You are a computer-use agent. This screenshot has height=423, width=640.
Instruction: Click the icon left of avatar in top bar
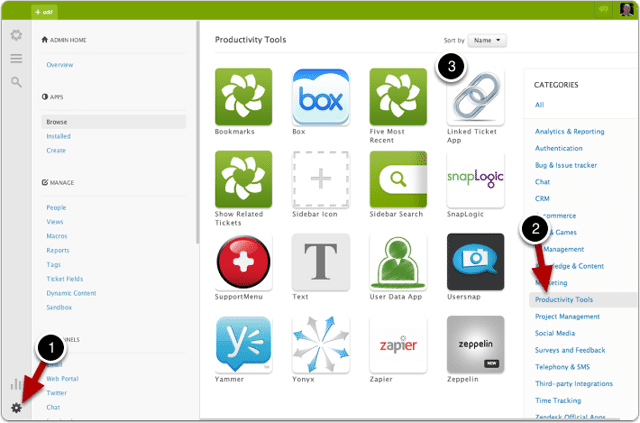[603, 9]
